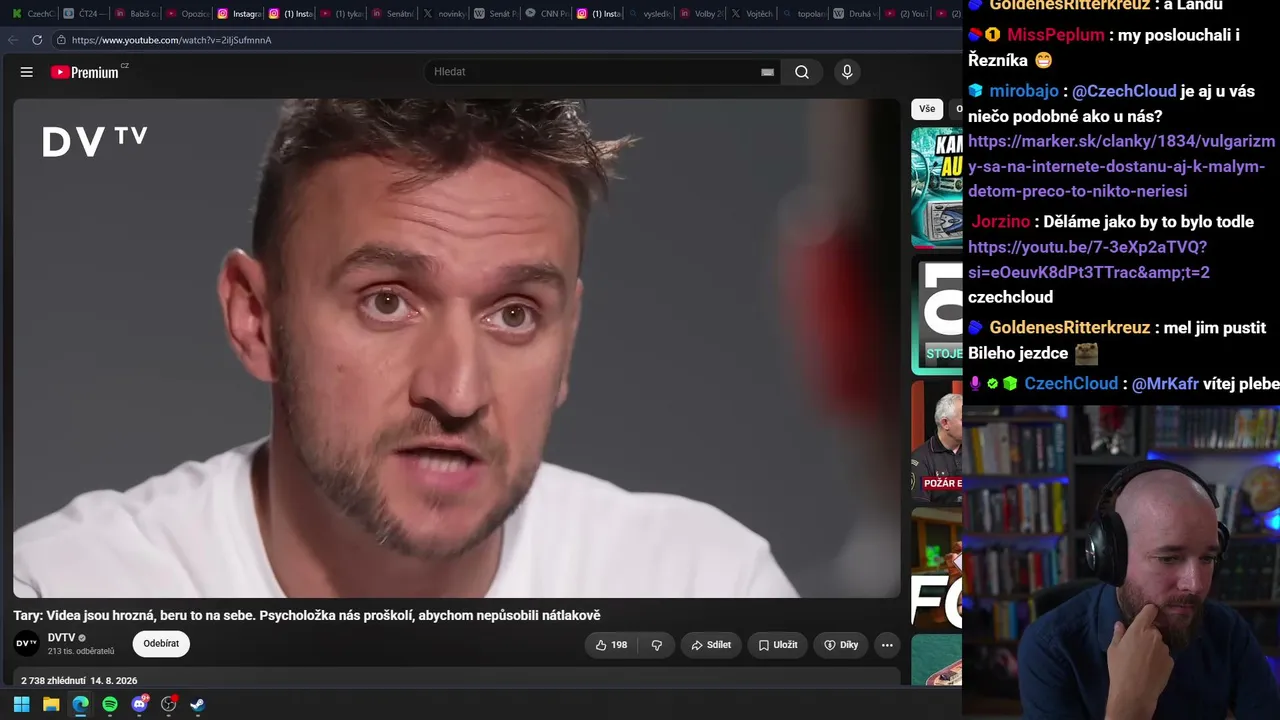Open File Explorer from the taskbar
Screen dimensions: 1280x720
pyautogui.click(x=51, y=704)
